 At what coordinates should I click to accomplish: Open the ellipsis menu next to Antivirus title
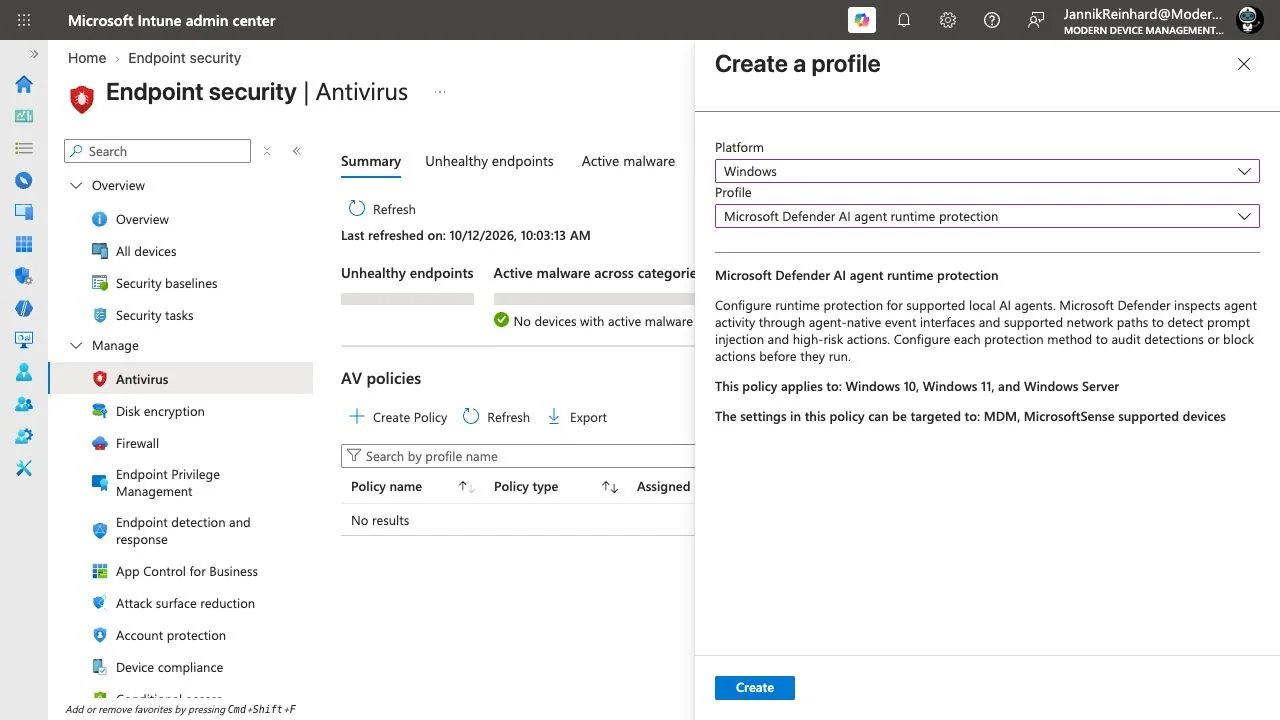(439, 92)
